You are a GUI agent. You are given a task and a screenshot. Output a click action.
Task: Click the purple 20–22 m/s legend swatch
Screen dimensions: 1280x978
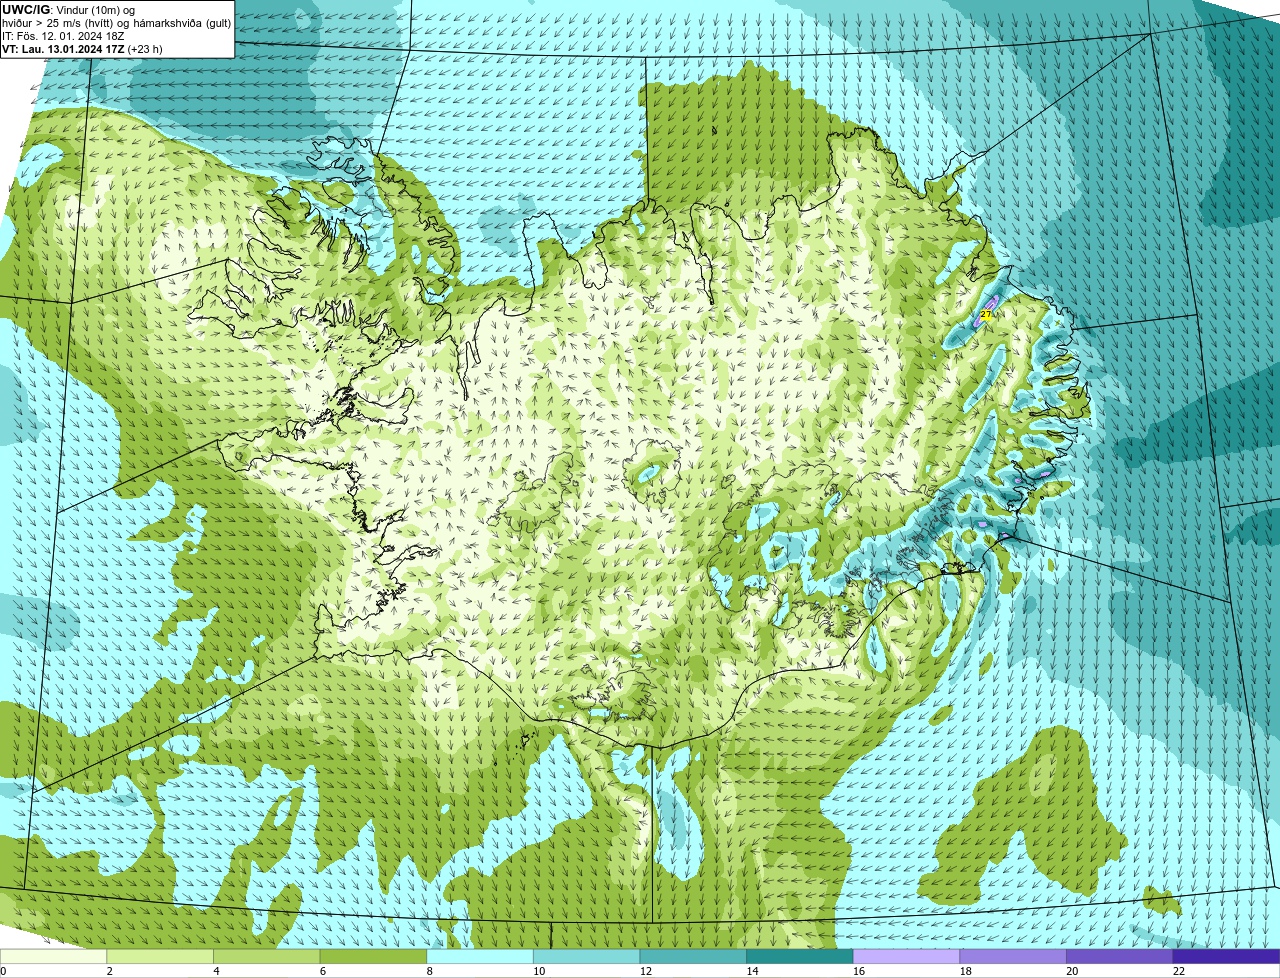pyautogui.click(x=1120, y=956)
